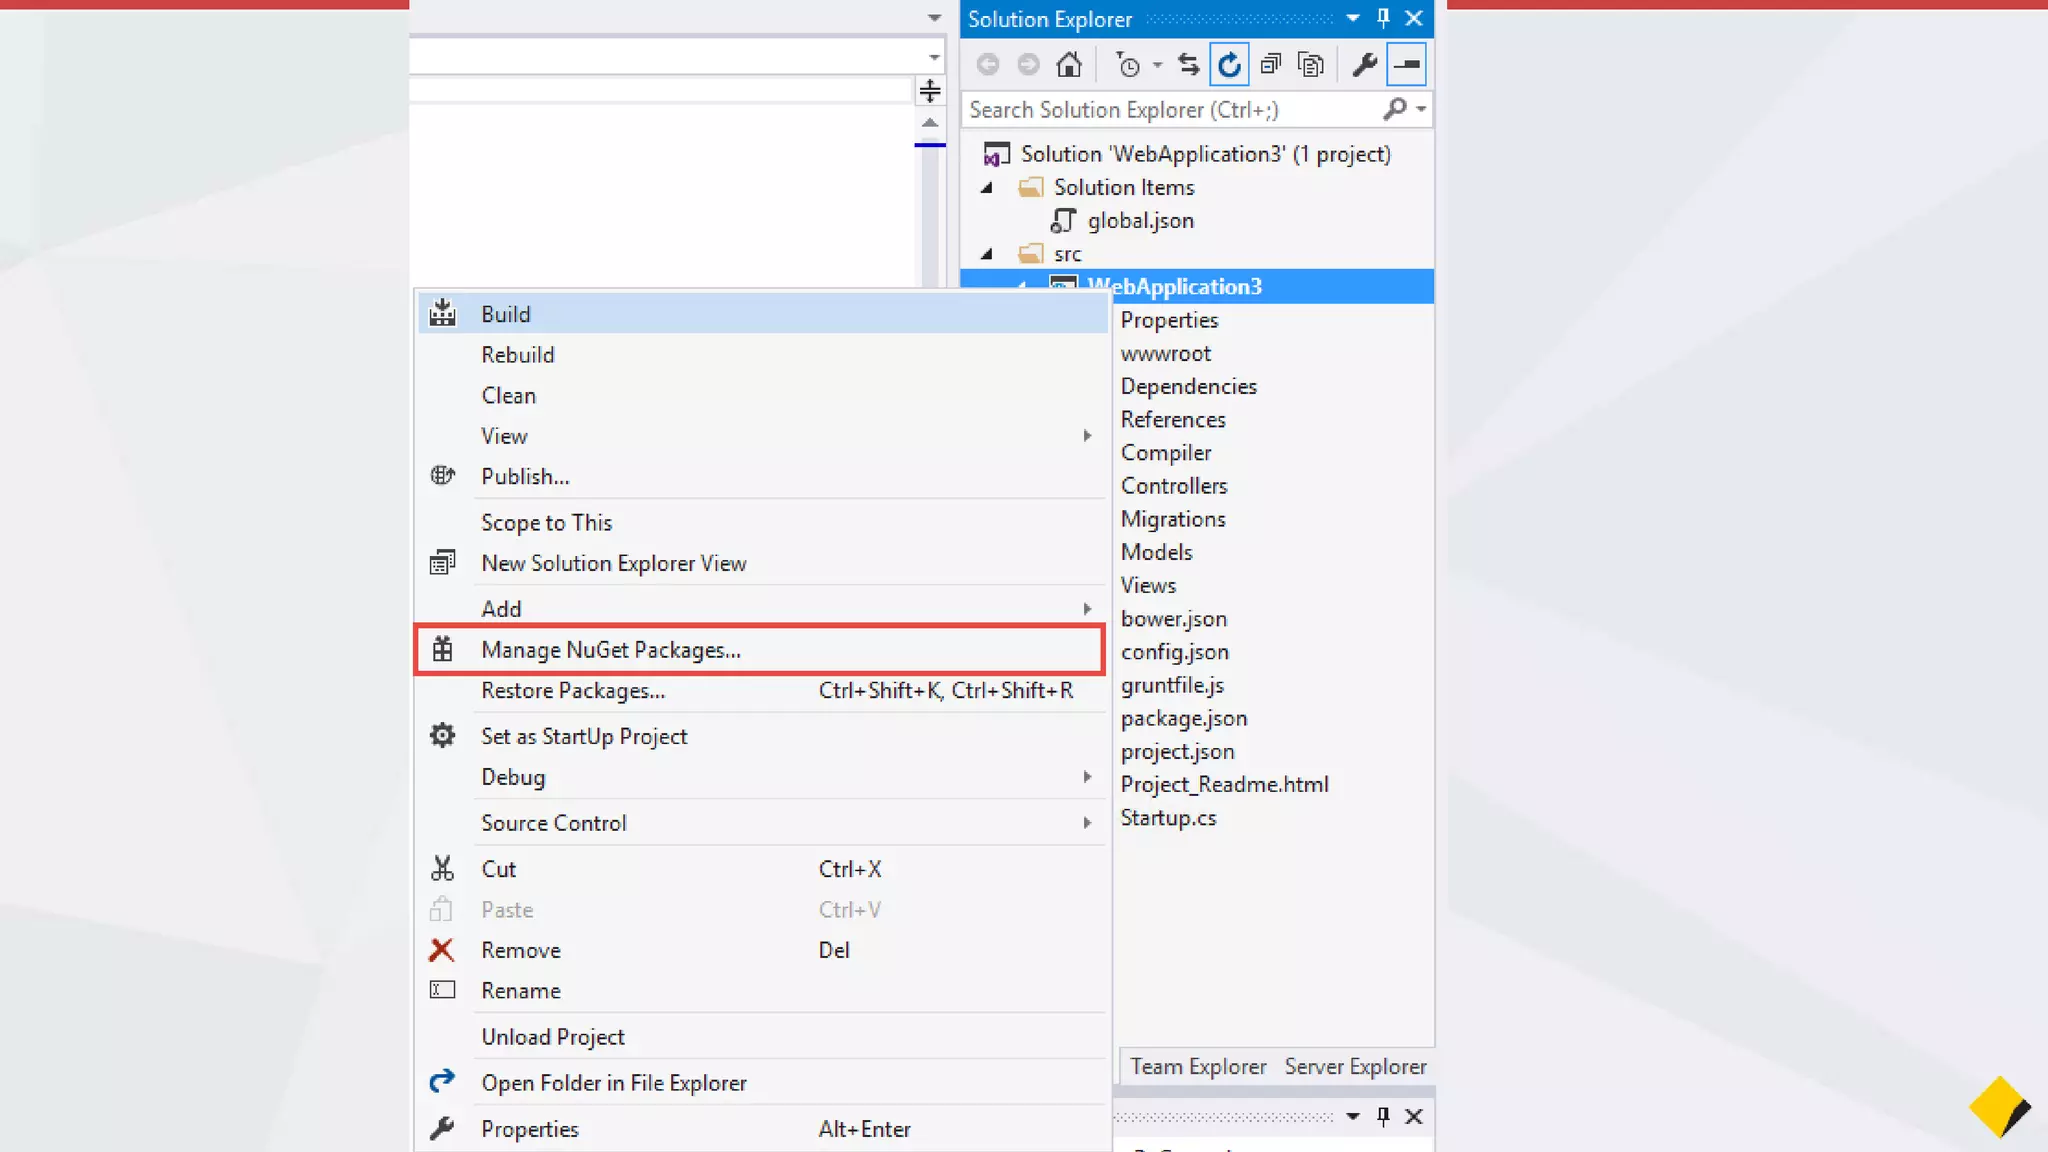This screenshot has height=1152, width=2048.
Task: Click the Collapse All icon
Action: (1271, 65)
